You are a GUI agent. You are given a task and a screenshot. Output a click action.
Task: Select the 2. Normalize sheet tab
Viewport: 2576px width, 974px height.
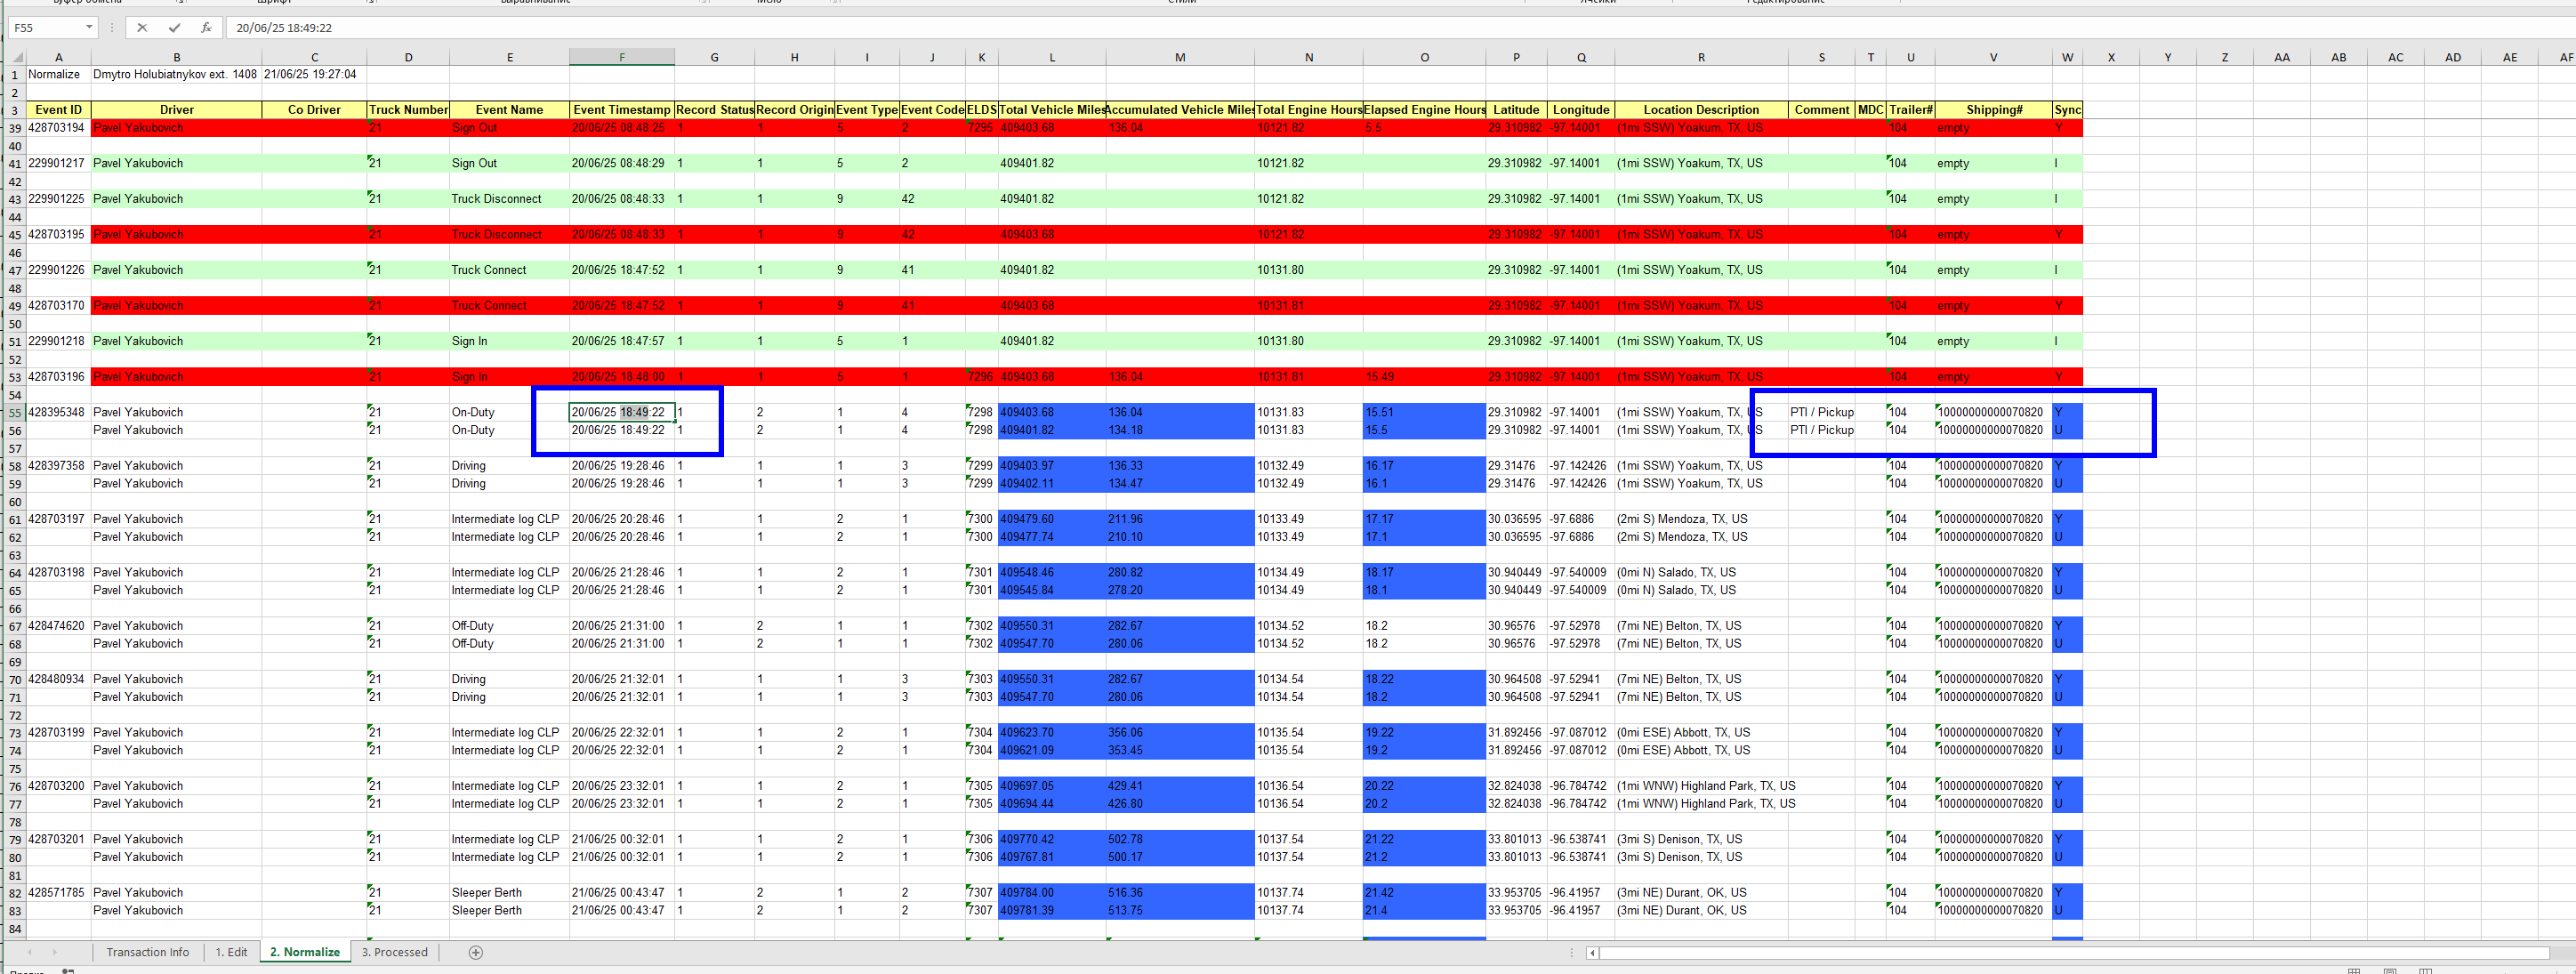[305, 952]
